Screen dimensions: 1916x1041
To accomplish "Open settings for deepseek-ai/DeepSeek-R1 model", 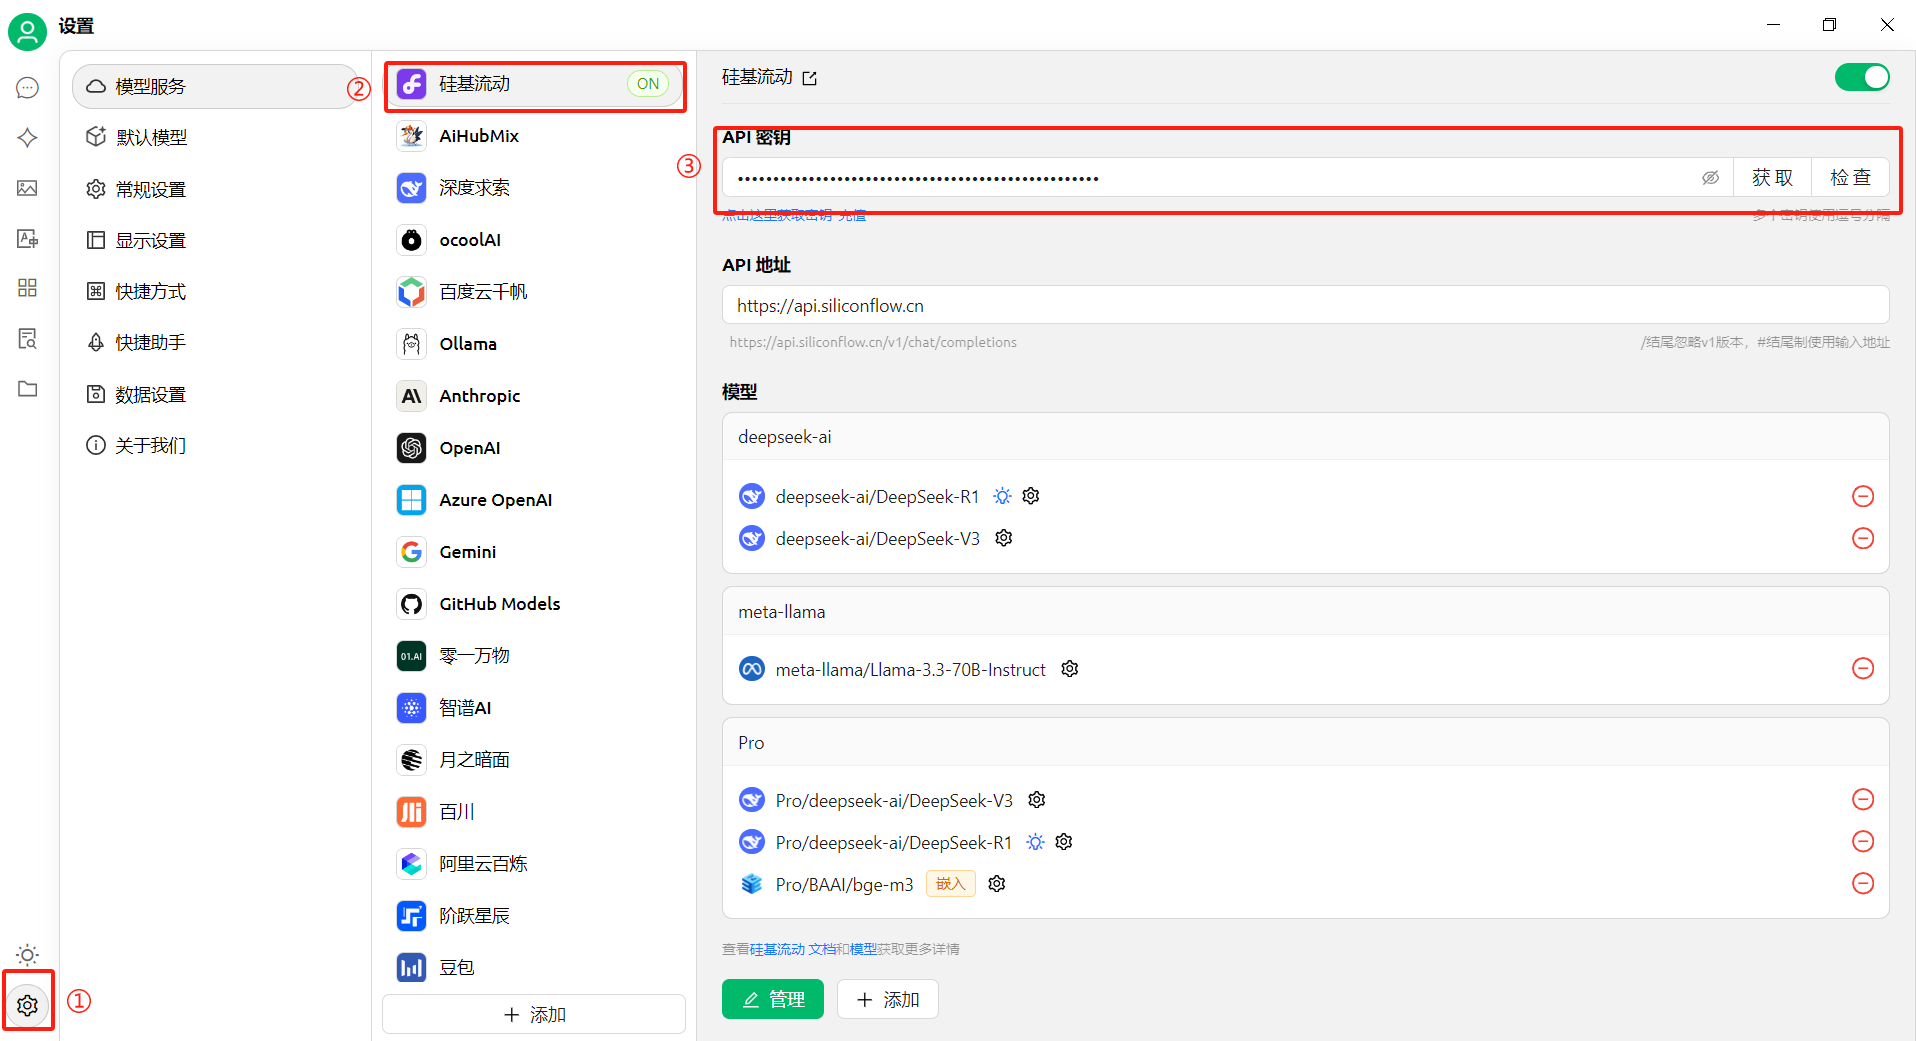I will 1031,496.
